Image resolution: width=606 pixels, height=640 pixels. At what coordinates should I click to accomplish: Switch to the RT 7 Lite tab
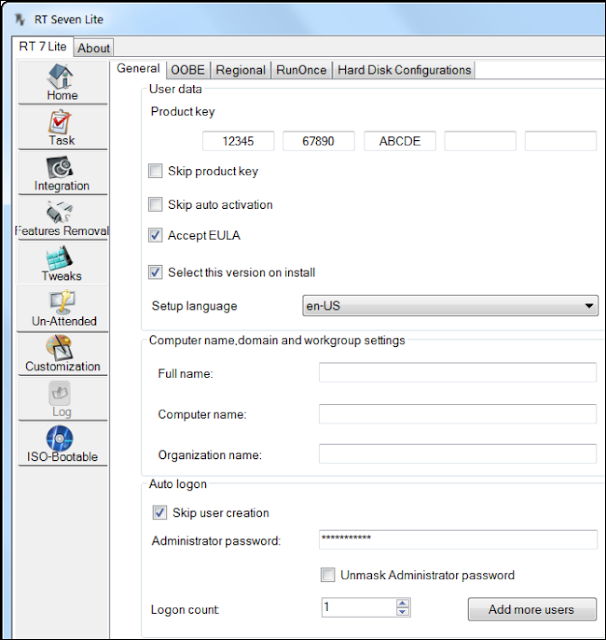click(42, 47)
